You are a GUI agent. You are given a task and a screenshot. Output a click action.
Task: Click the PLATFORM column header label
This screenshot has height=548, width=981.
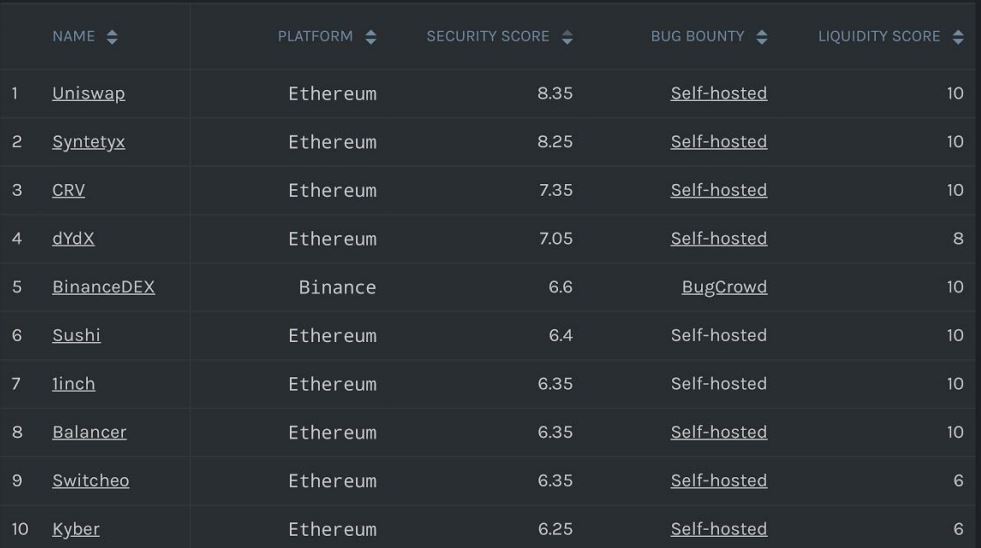point(315,36)
